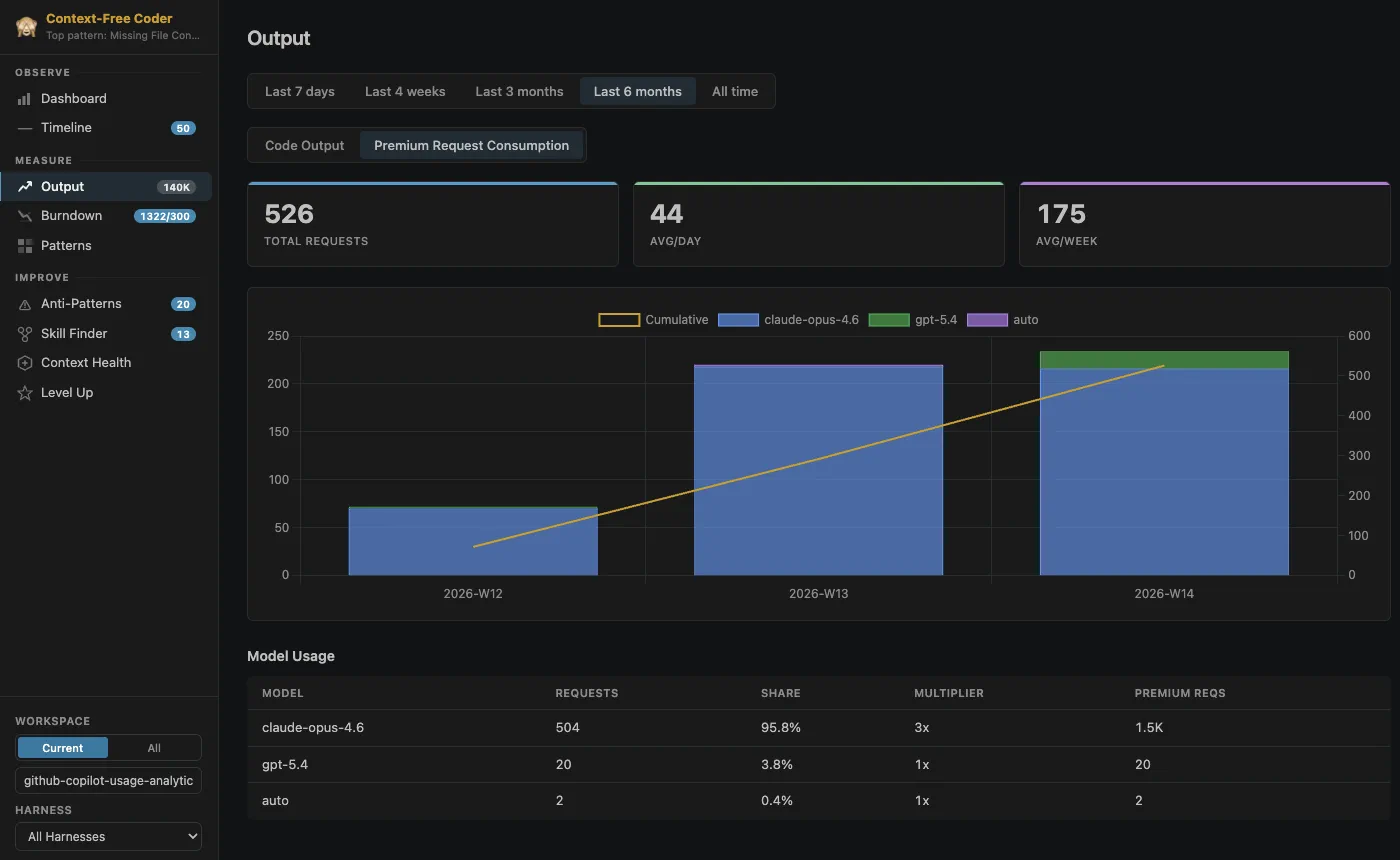Click the Share column header
This screenshot has height=860, width=1400.
coord(781,693)
